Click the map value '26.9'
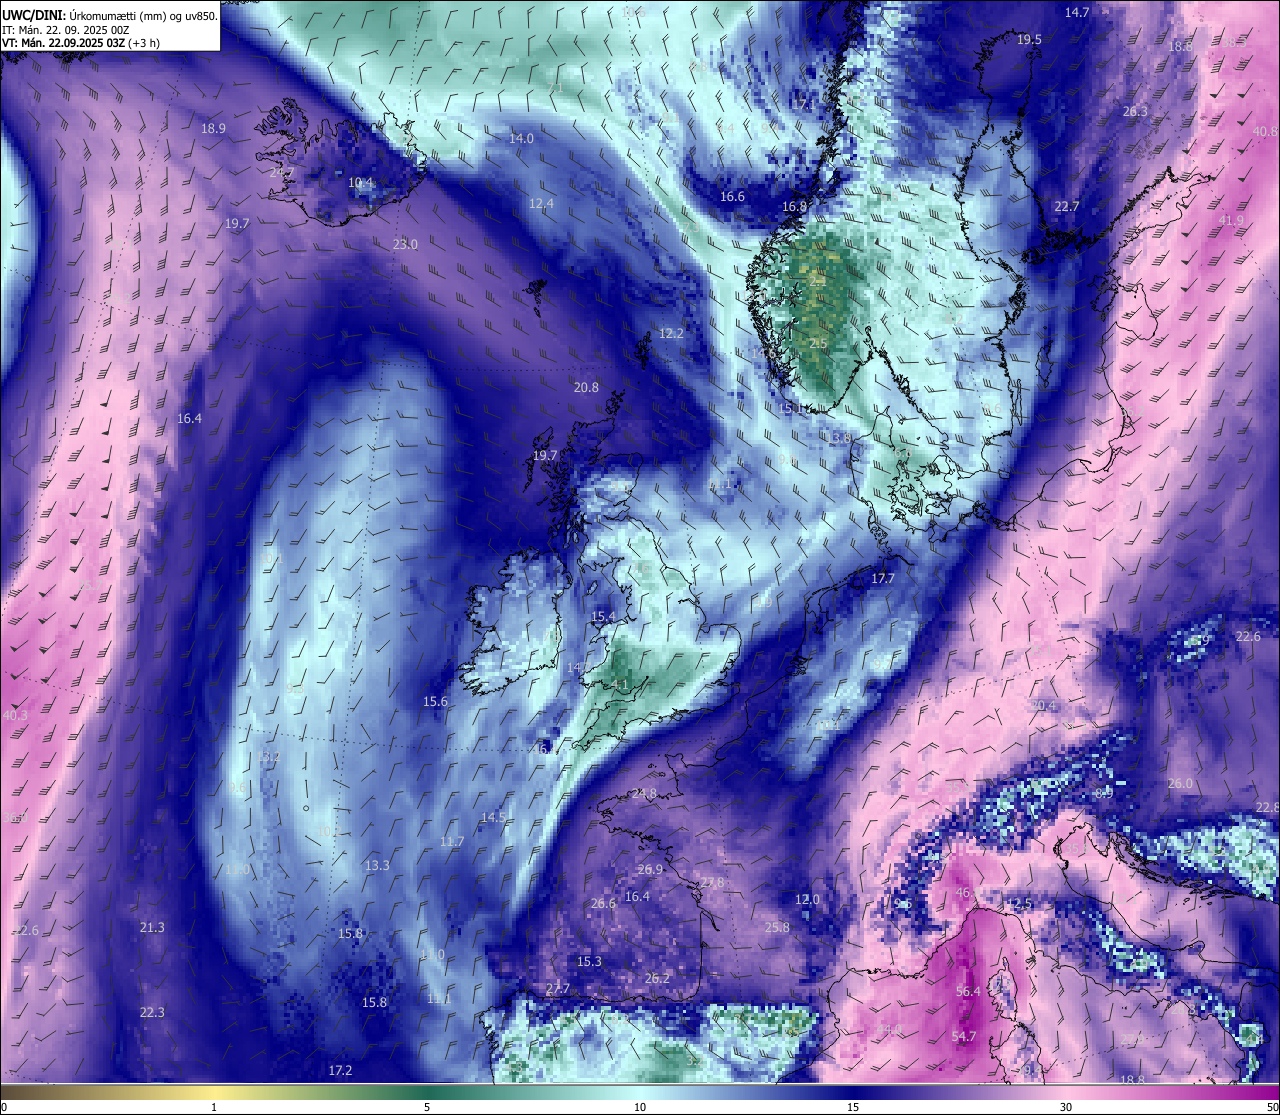1280x1115 pixels. (x=650, y=869)
